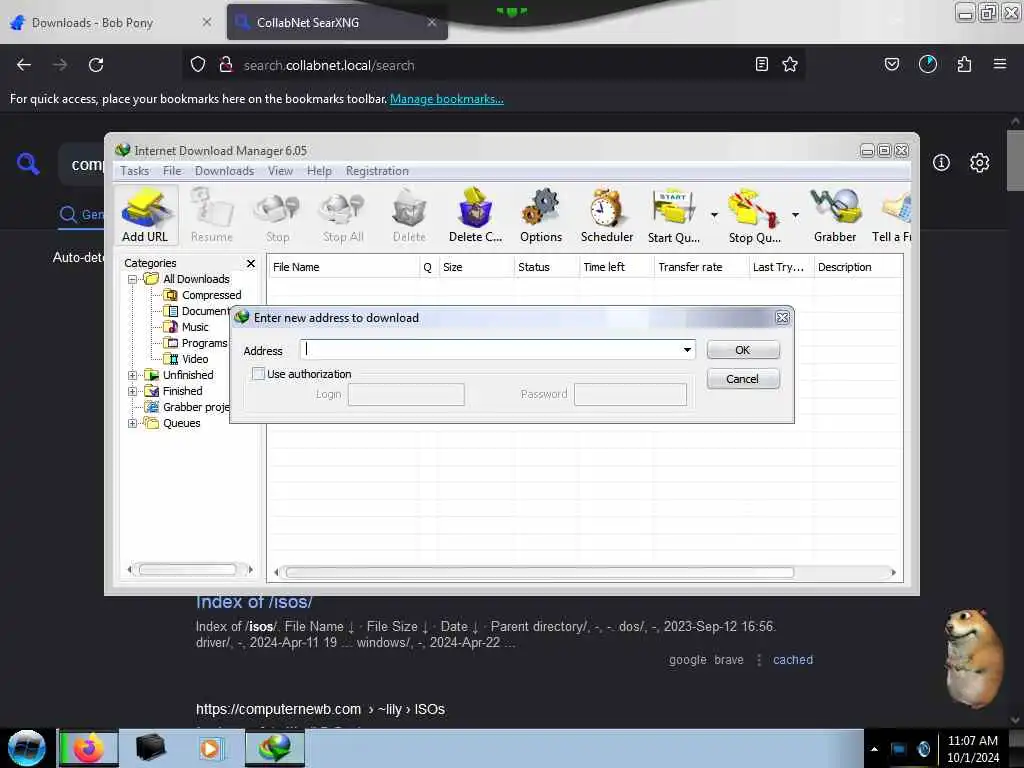Click the Stop Queue toolbar icon
Image resolution: width=1024 pixels, height=768 pixels.
(x=754, y=215)
